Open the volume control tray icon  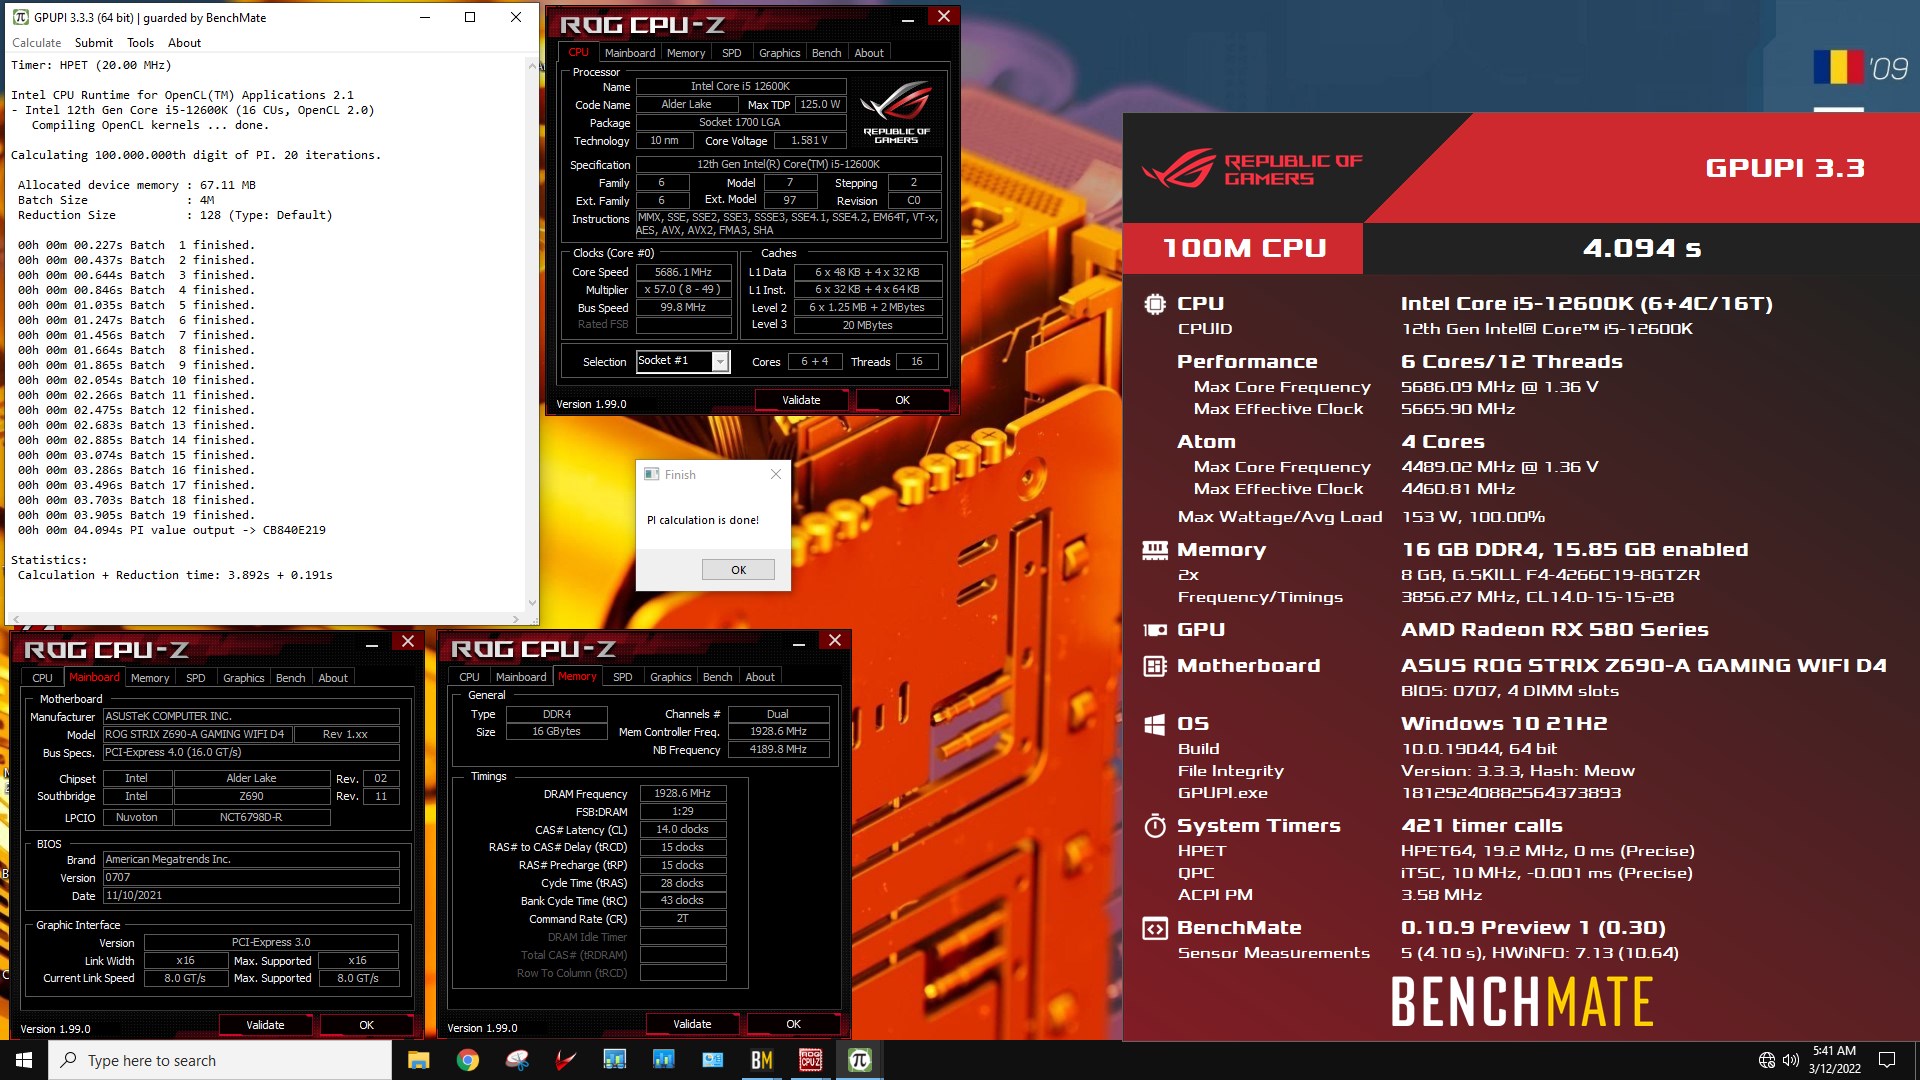[1790, 1060]
